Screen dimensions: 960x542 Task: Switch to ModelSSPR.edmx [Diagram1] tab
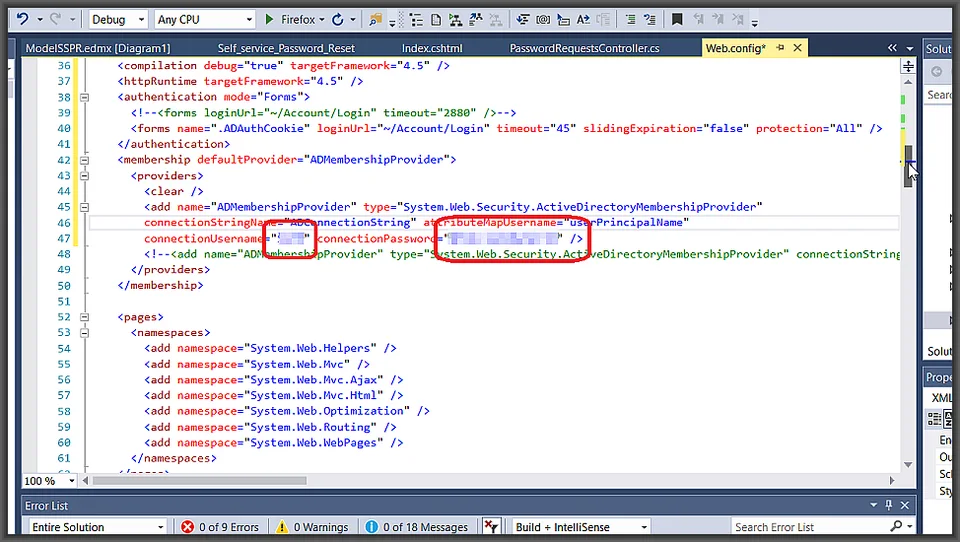(x=98, y=48)
